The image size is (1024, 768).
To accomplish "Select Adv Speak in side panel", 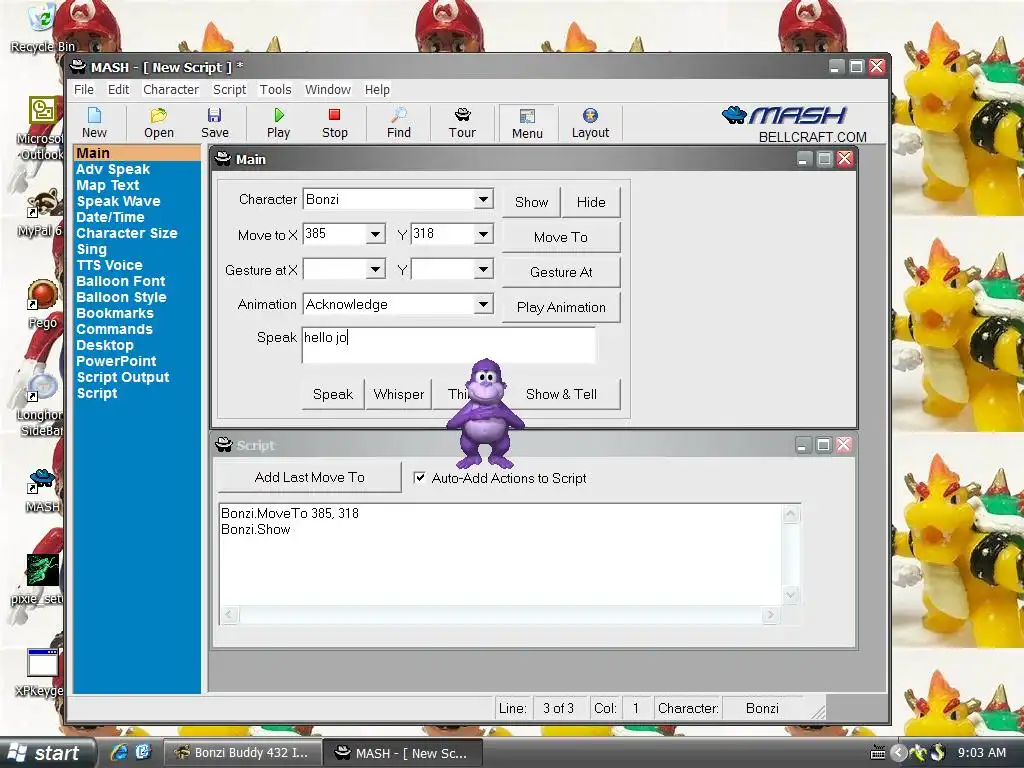I will 113,169.
